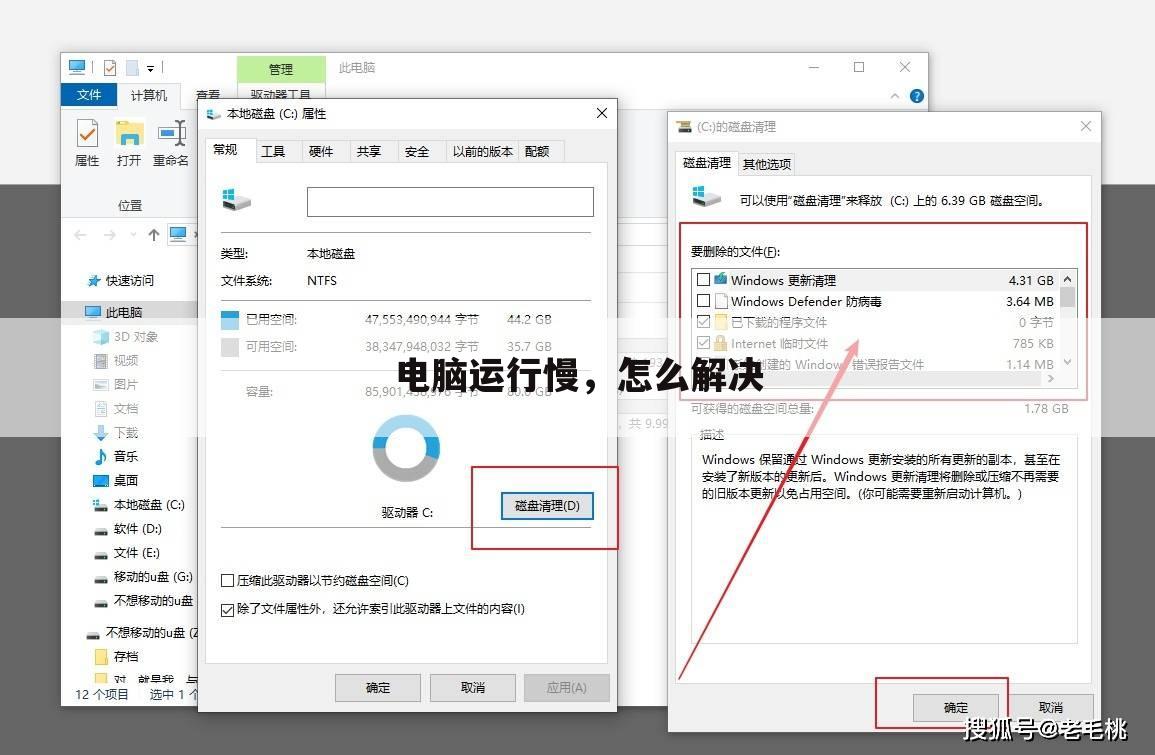1155x755 pixels.
Task: Switch to the 安全 tab
Action: pos(417,151)
